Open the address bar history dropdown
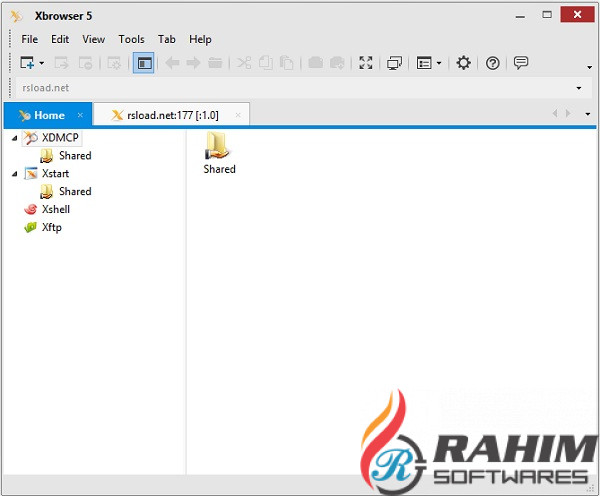600x496 pixels. pos(579,88)
